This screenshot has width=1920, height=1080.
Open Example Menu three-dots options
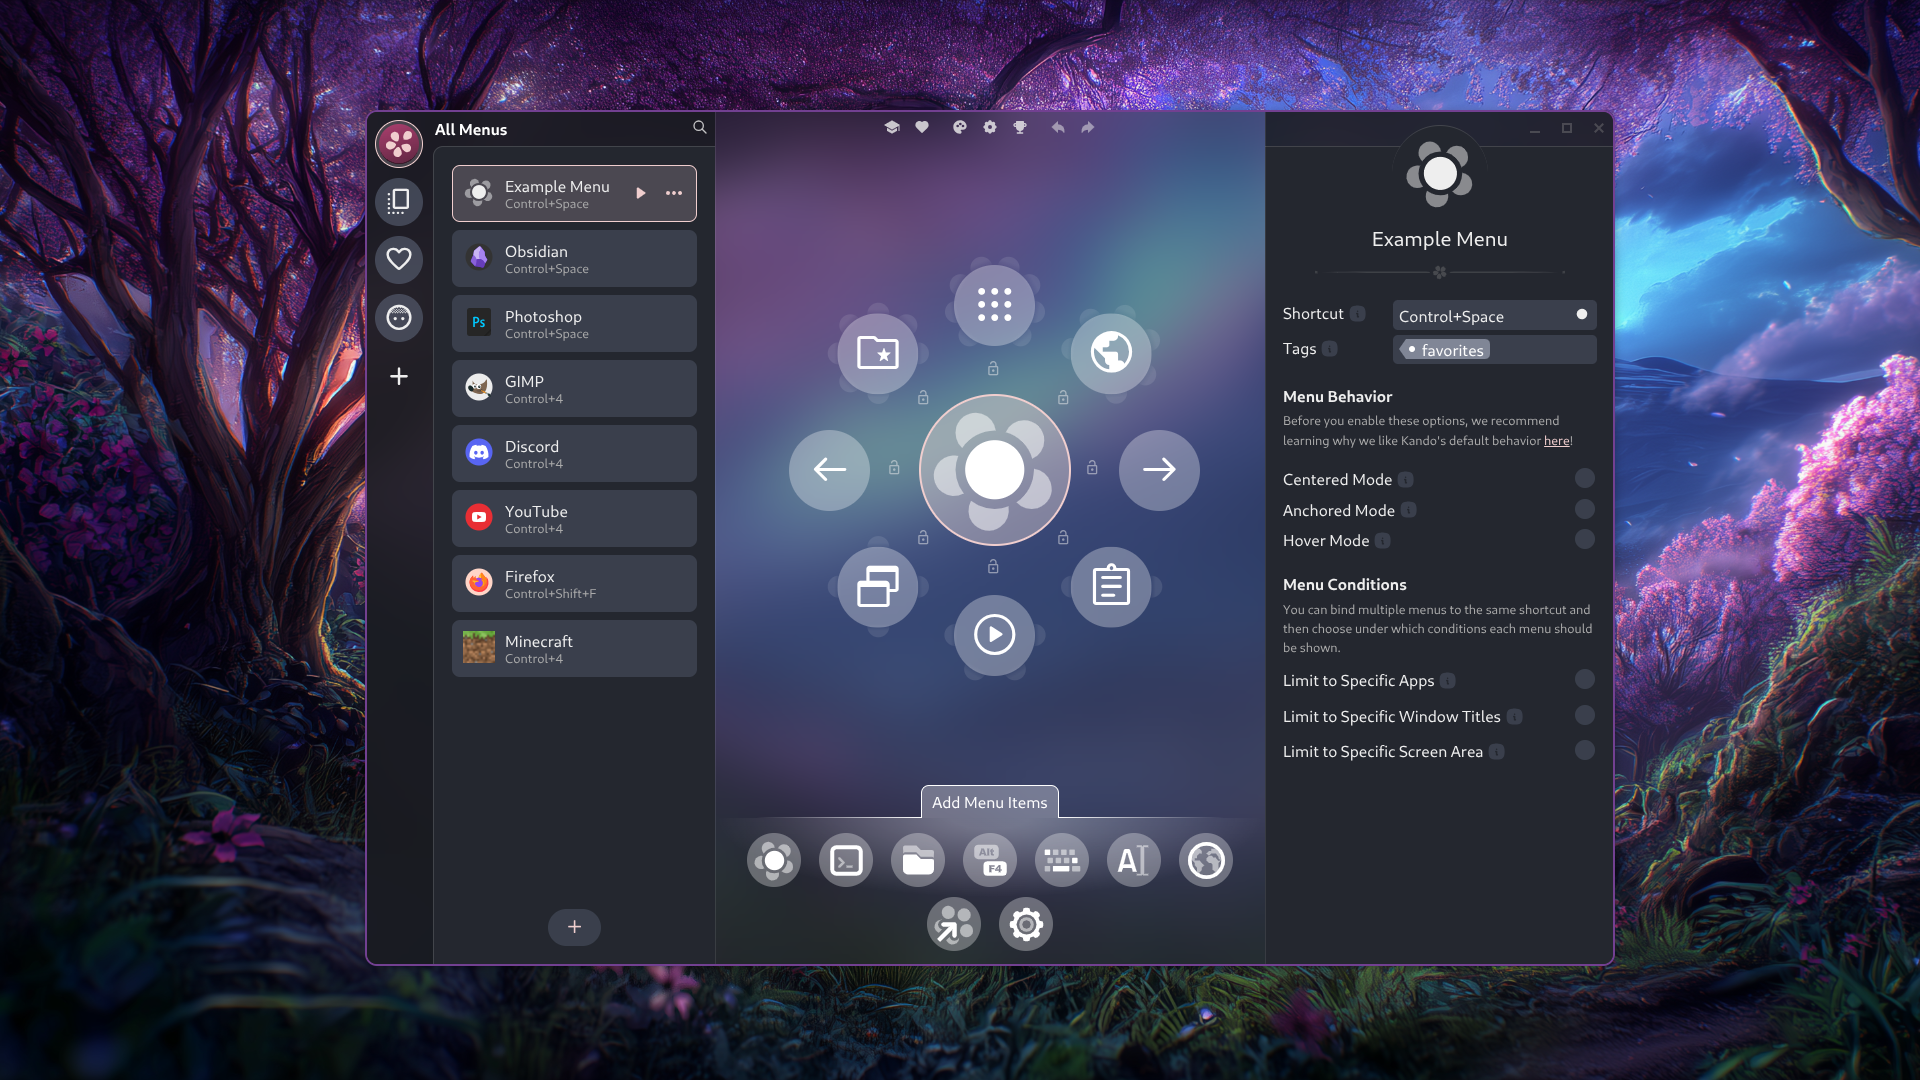[x=674, y=193]
